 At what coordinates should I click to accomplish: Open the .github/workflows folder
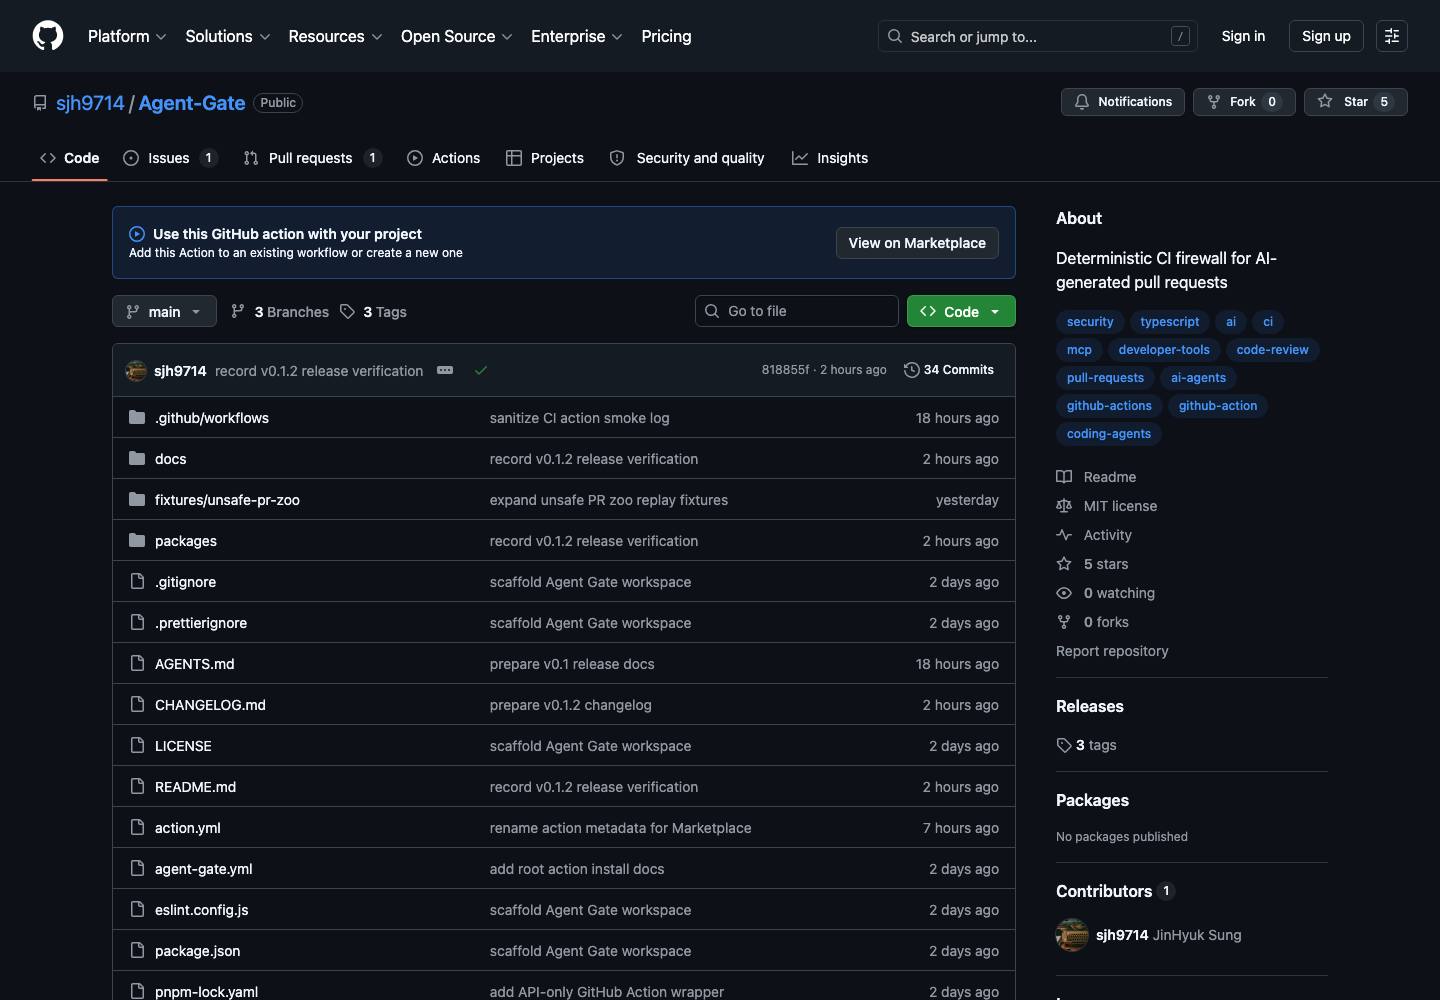point(212,418)
